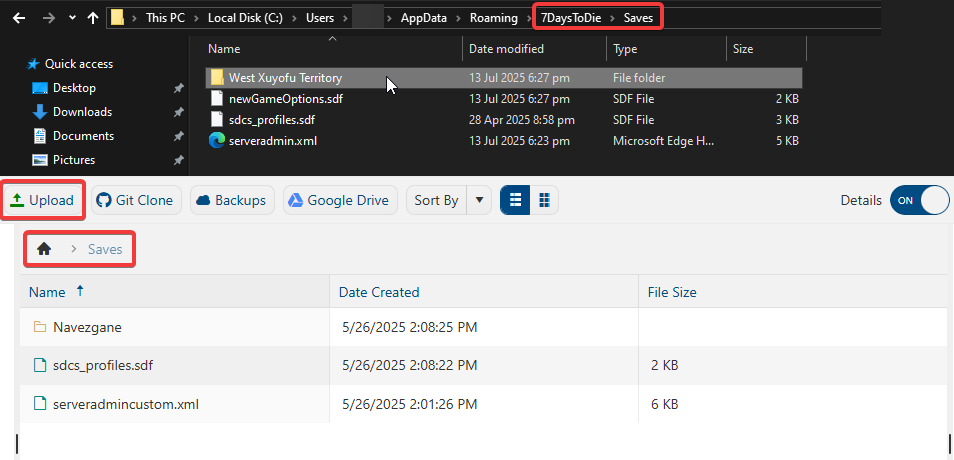The image size is (954, 460).
Task: Click the Google Drive button
Action: (x=340, y=200)
